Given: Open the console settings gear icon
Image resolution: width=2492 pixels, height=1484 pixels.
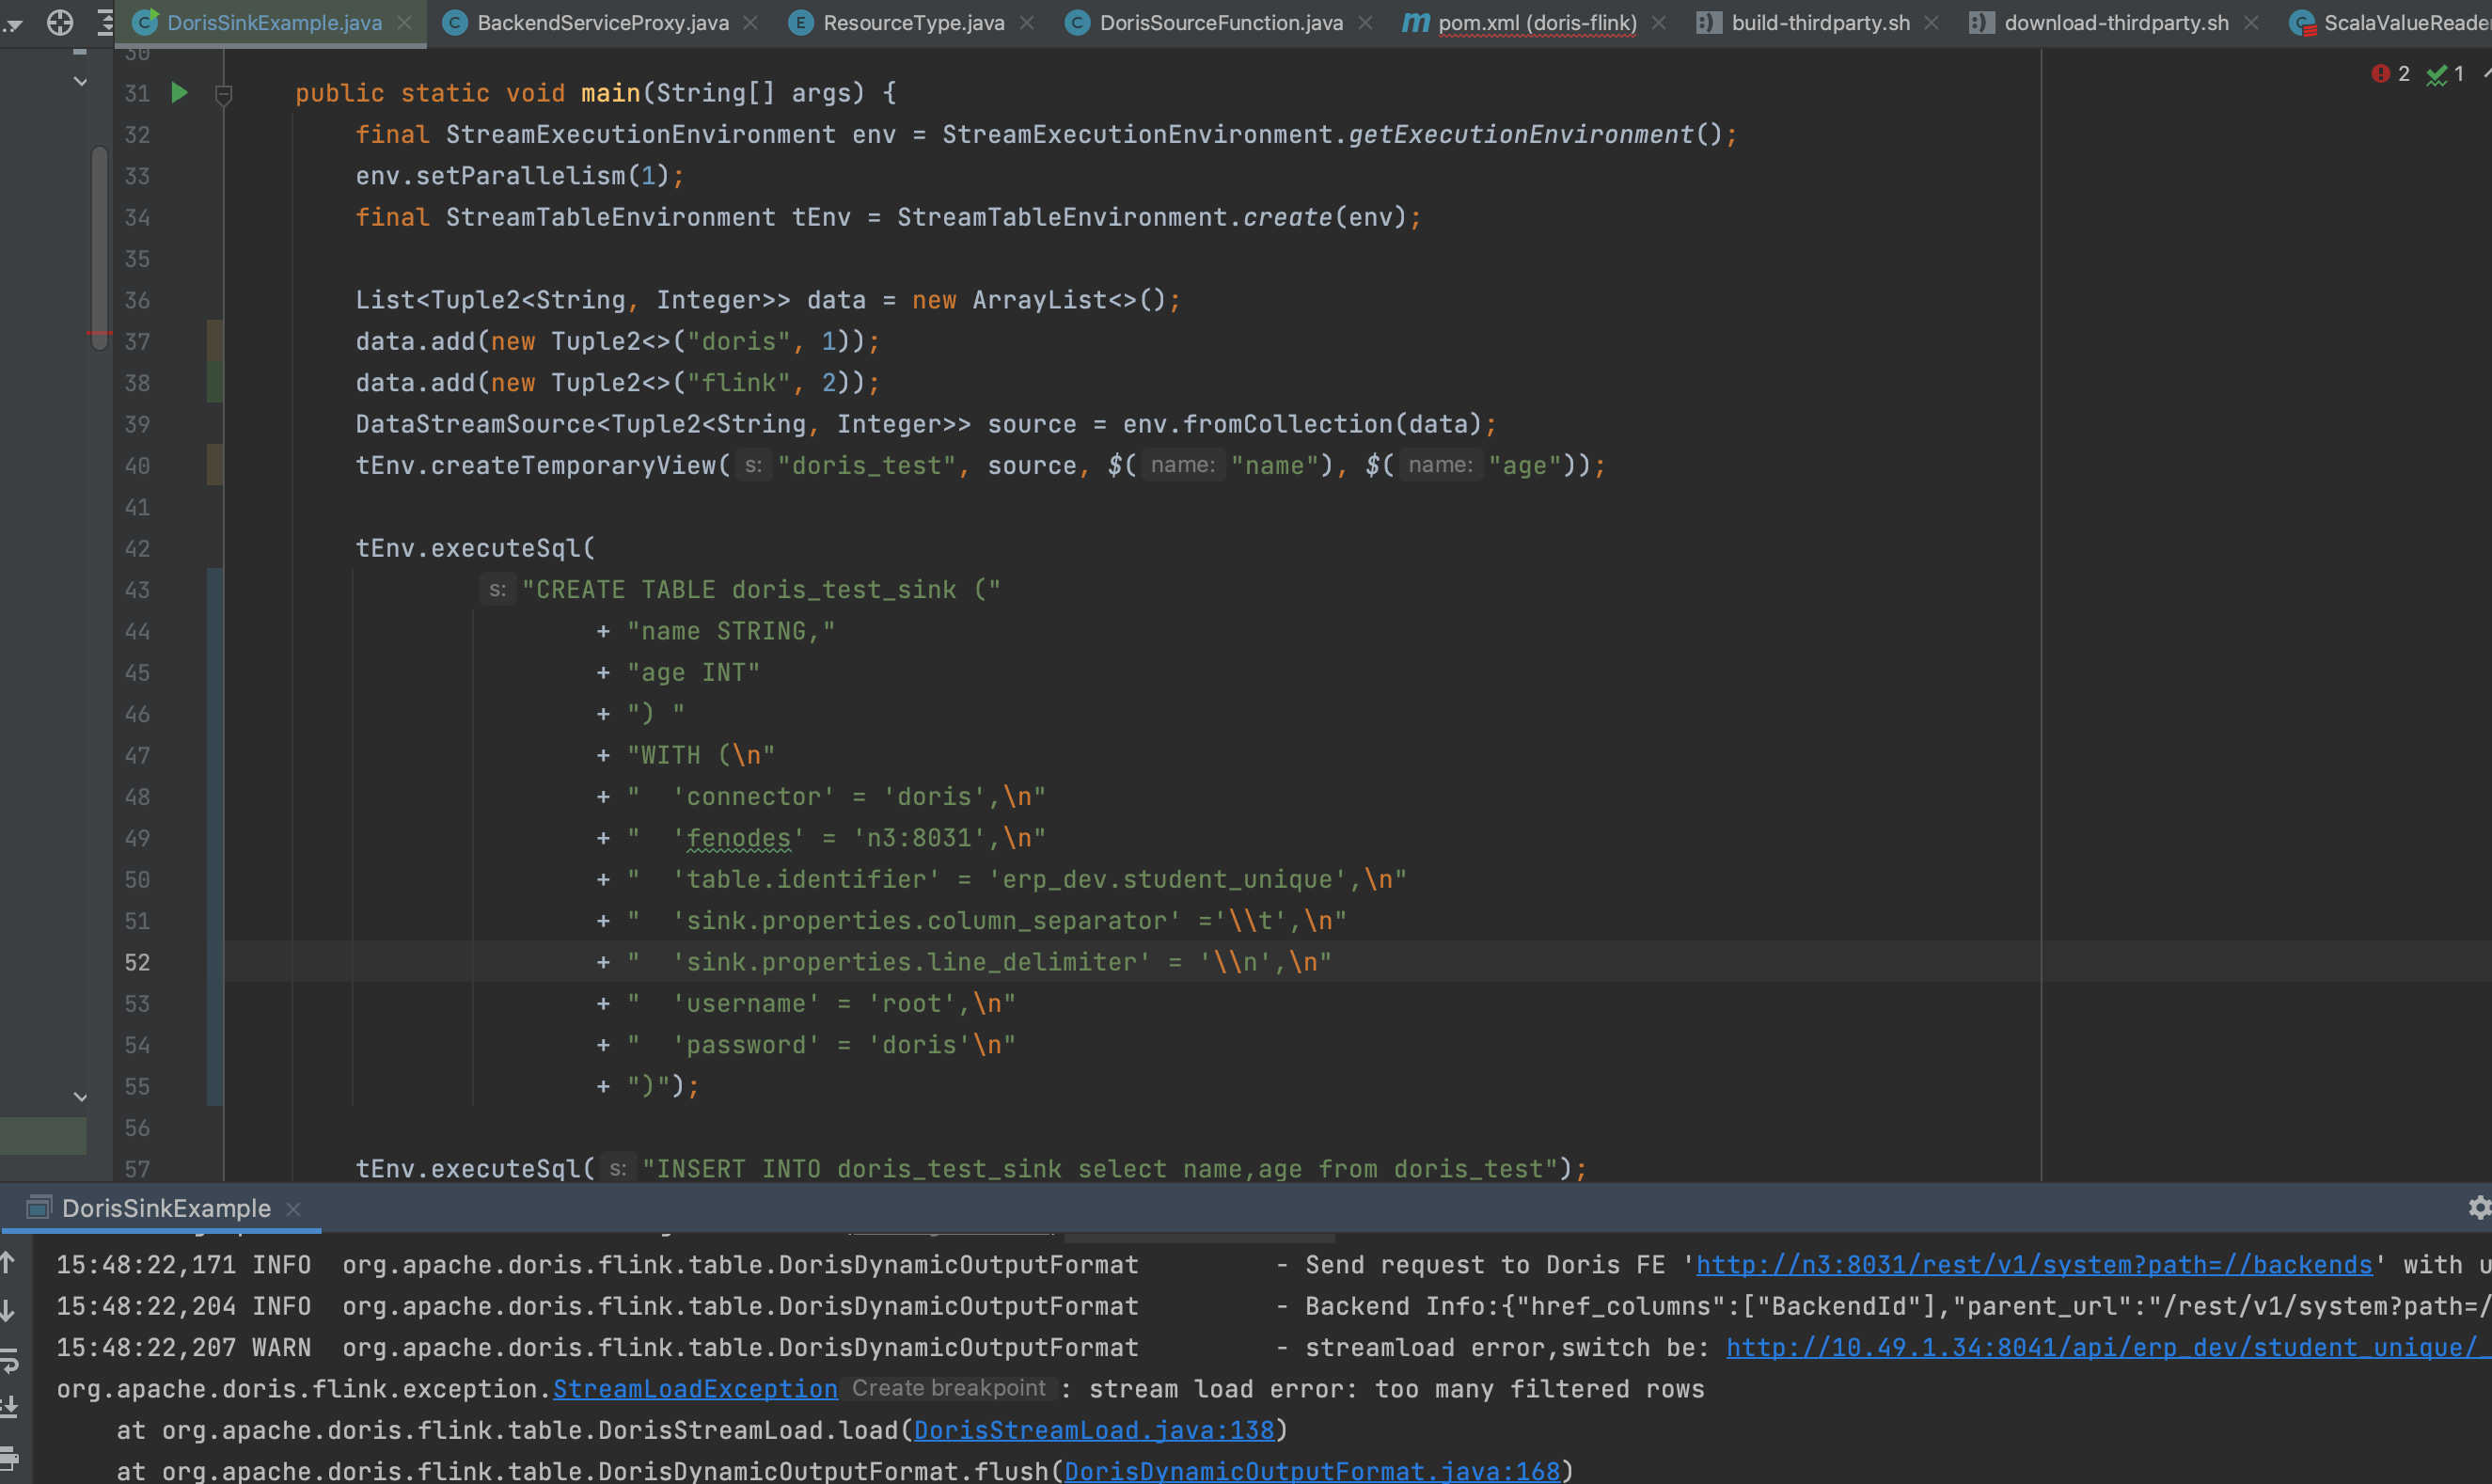Looking at the screenshot, I should point(2480,1208).
